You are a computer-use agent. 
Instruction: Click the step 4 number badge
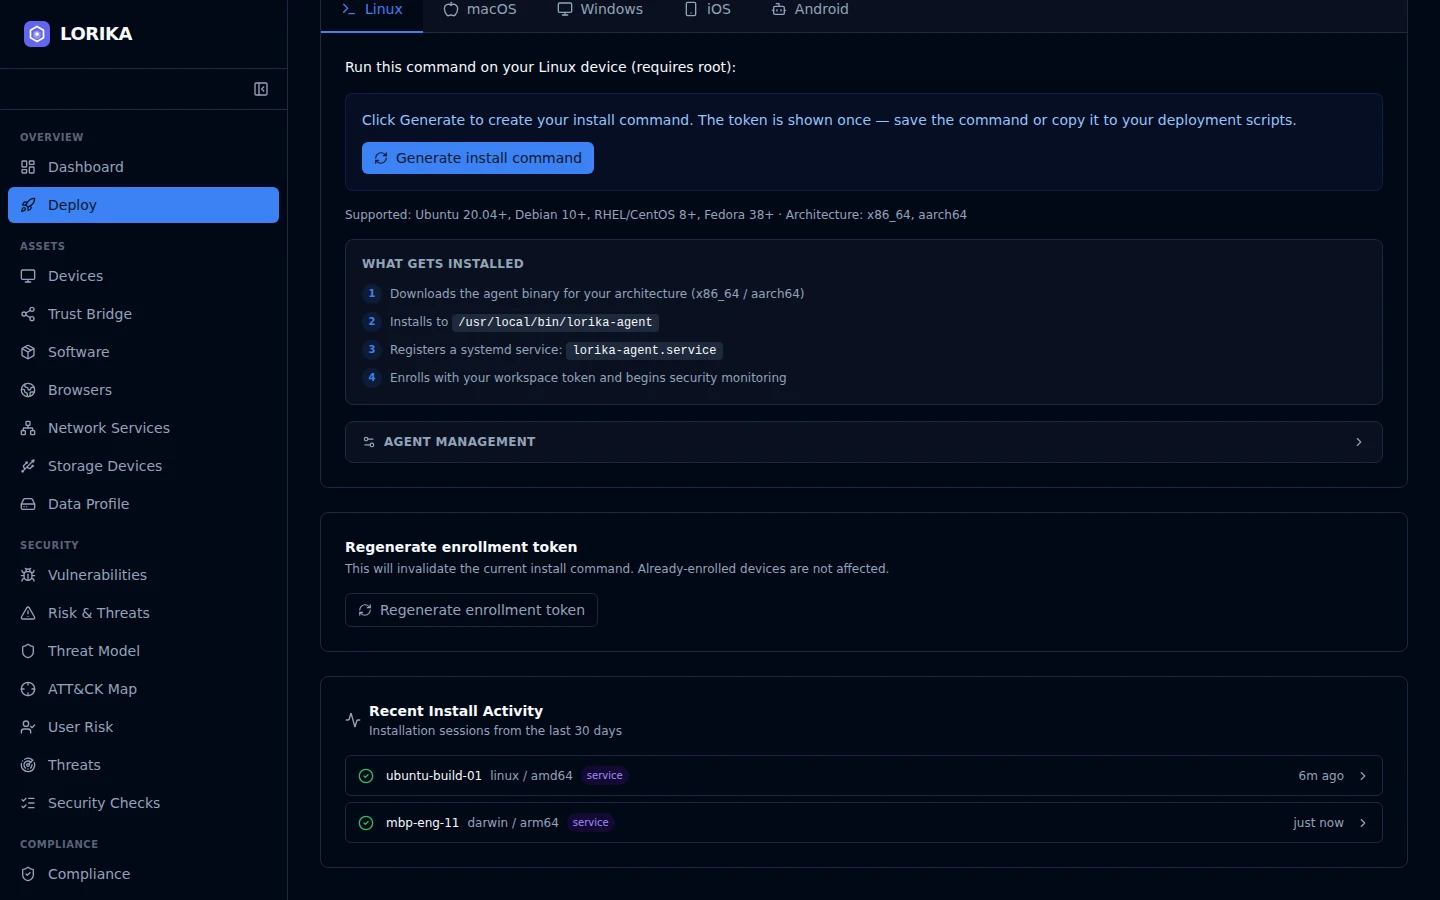pyautogui.click(x=372, y=377)
